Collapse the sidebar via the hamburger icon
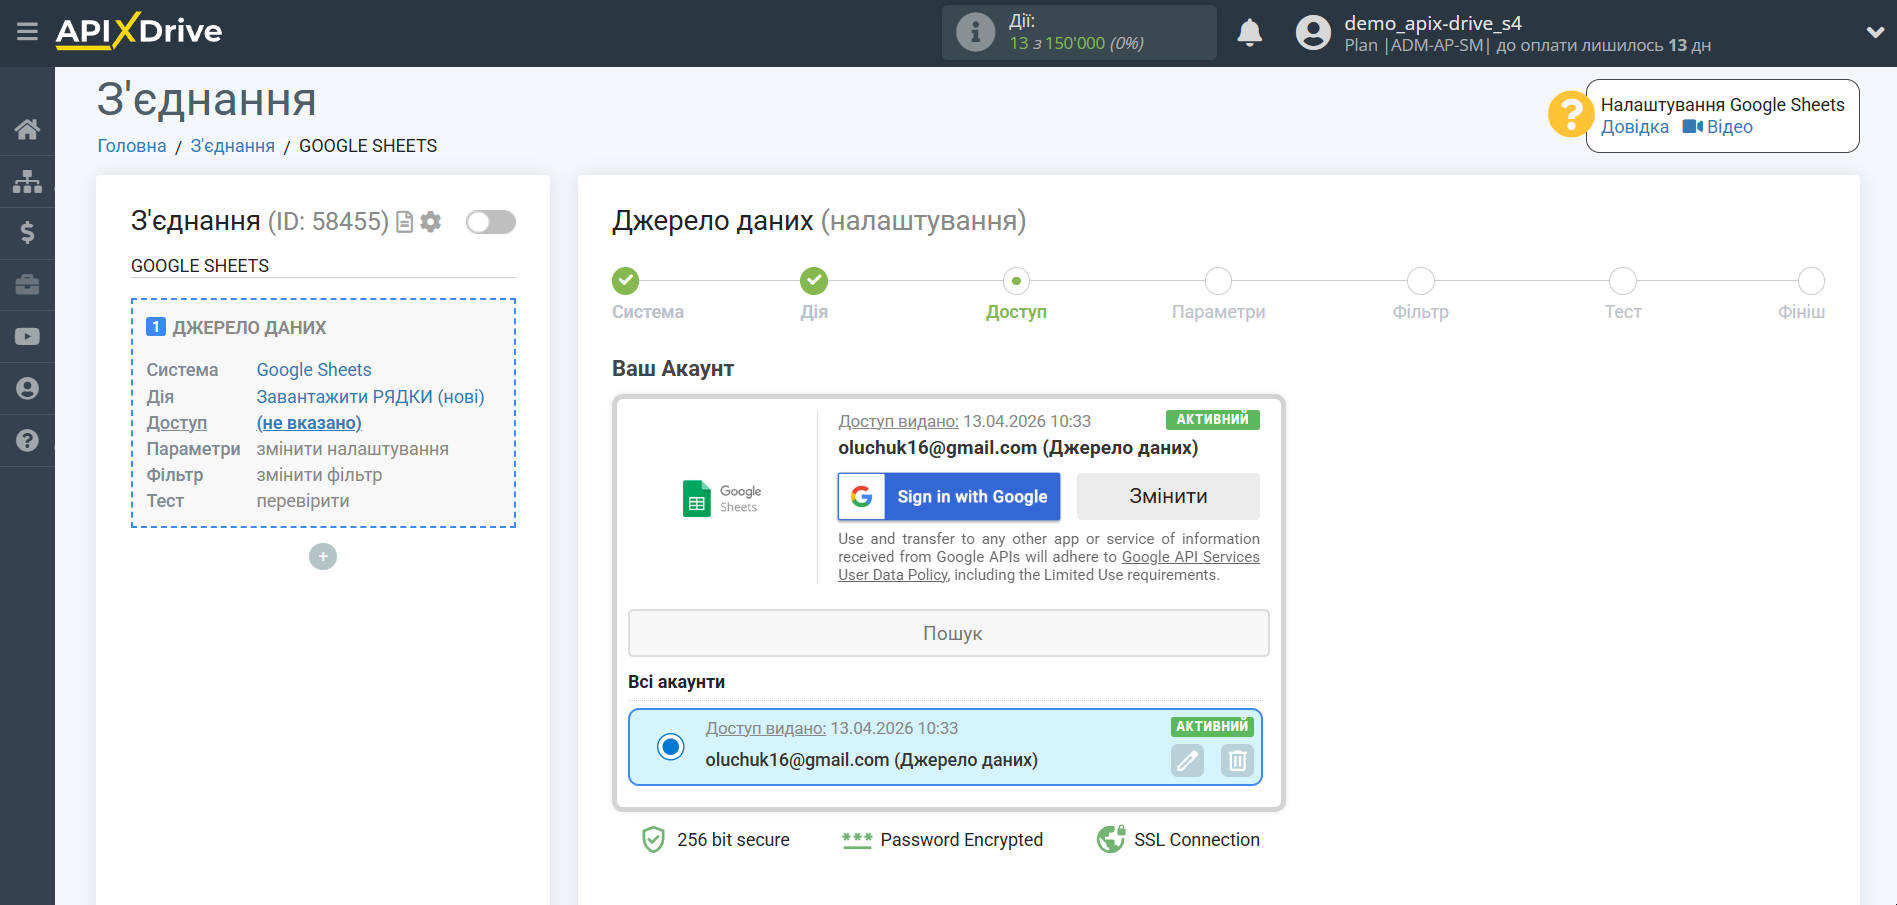This screenshot has height=905, width=1897. (x=27, y=31)
